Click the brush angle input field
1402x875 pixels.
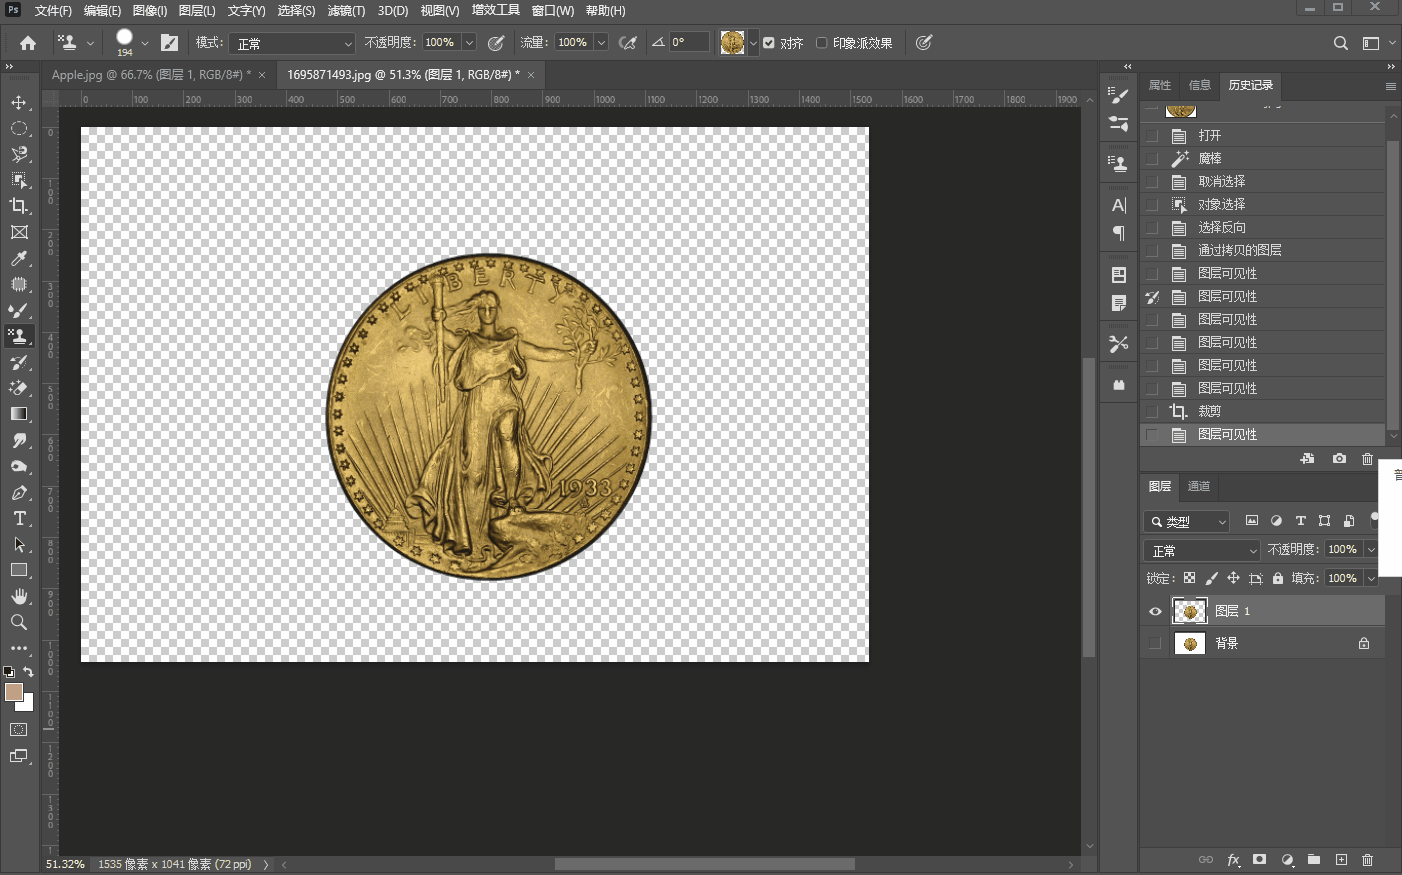click(689, 43)
